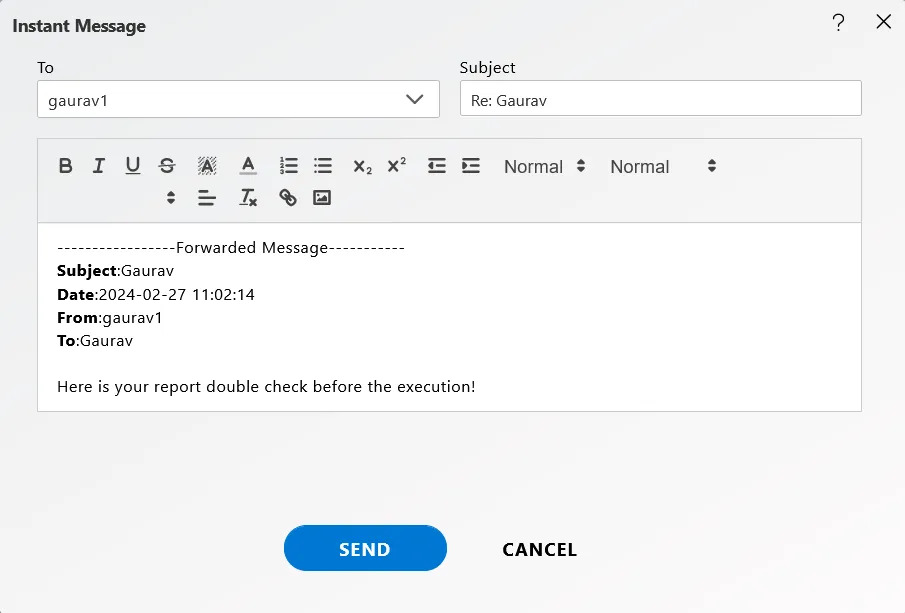Click the 'From:gaurav1' line
The image size is (905, 613).
tap(110, 318)
